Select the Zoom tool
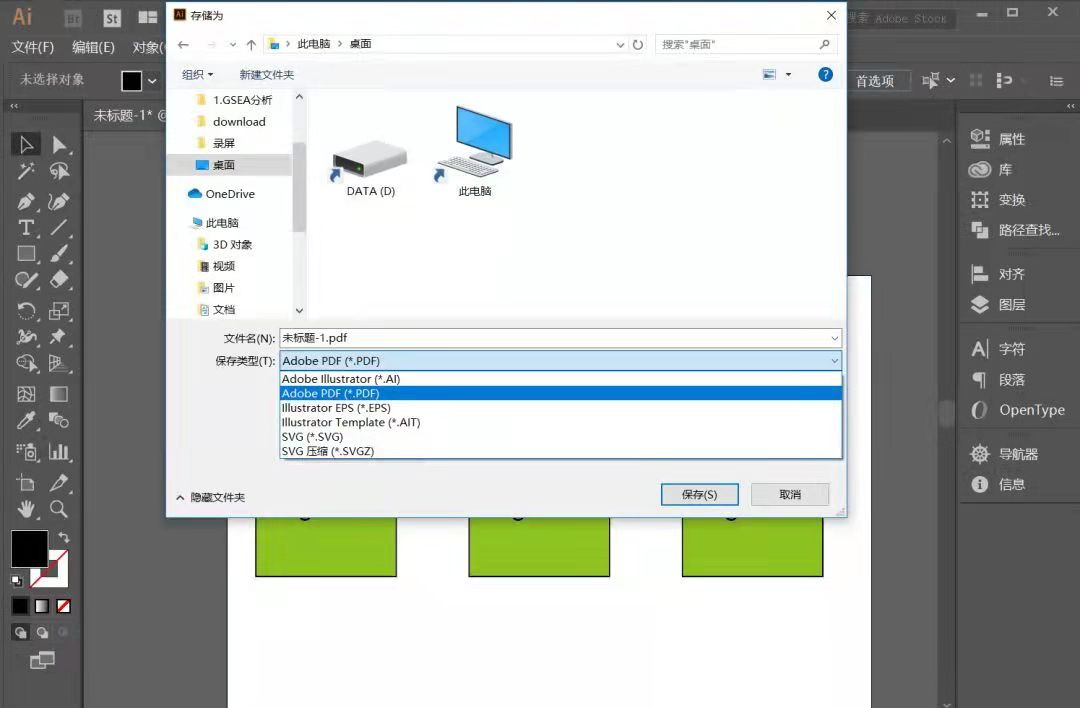1080x708 pixels. pos(59,509)
